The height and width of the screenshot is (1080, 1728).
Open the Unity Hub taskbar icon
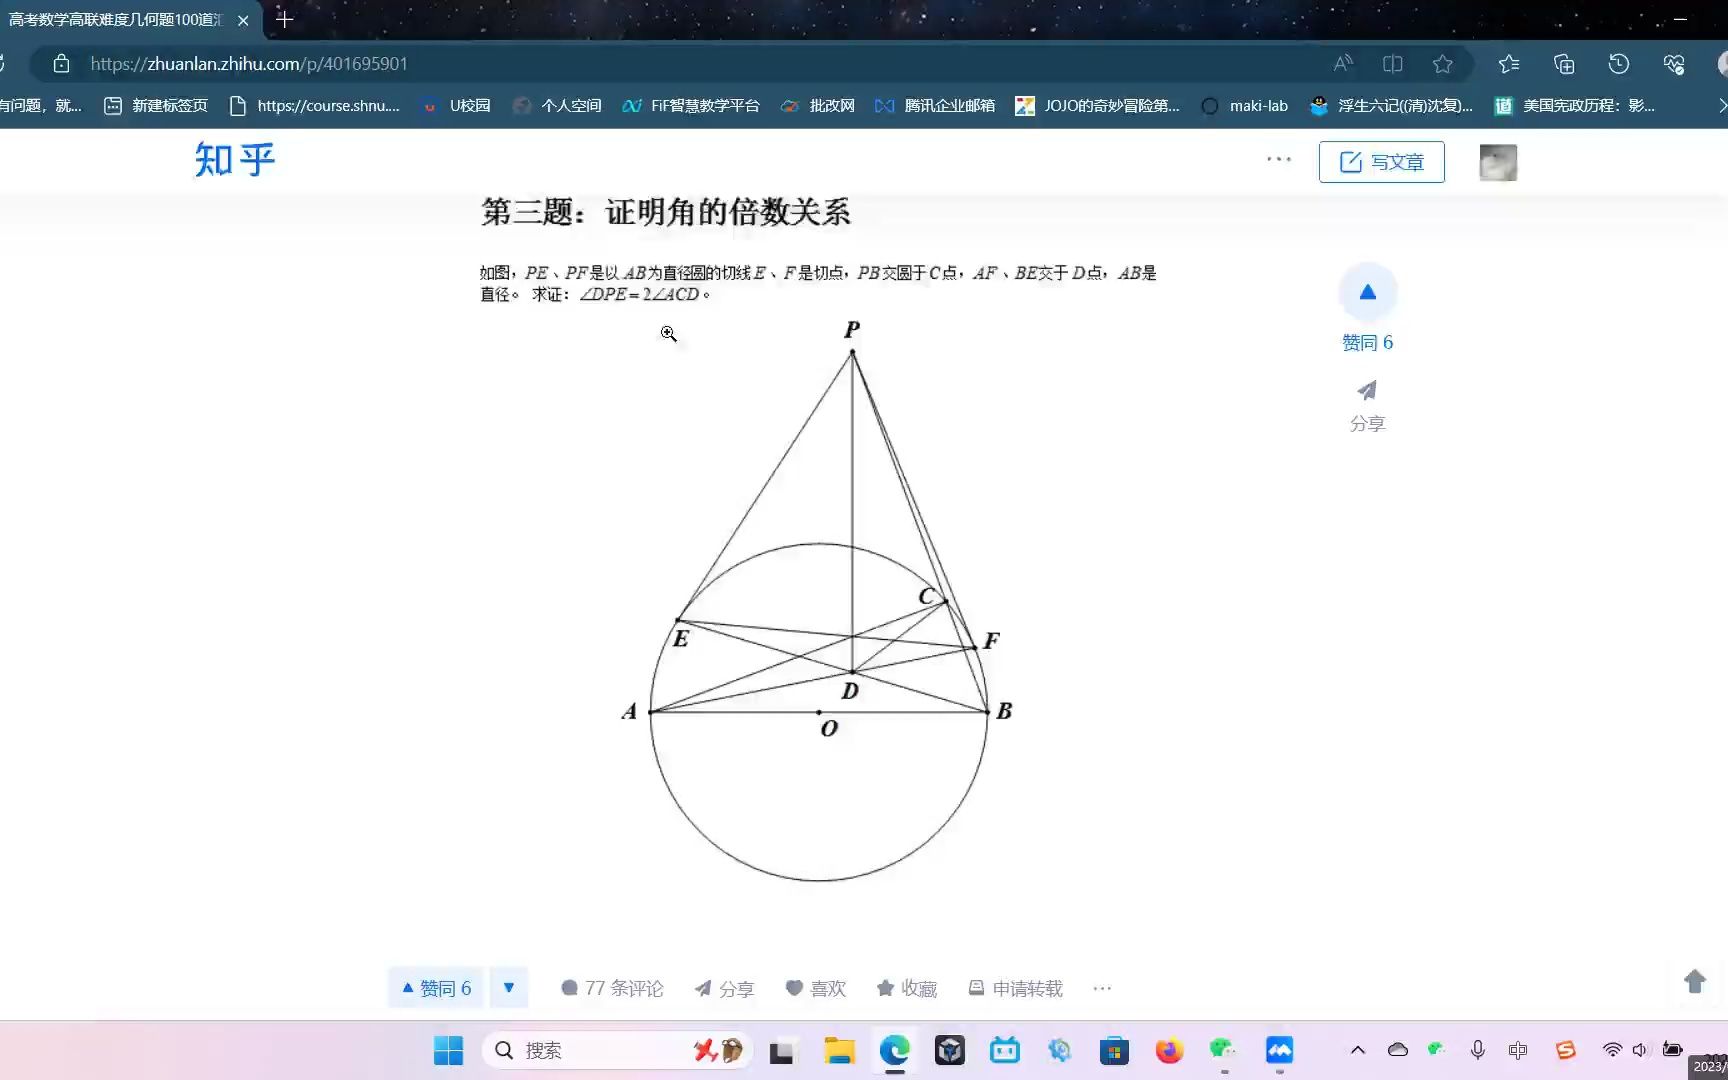click(x=950, y=1050)
